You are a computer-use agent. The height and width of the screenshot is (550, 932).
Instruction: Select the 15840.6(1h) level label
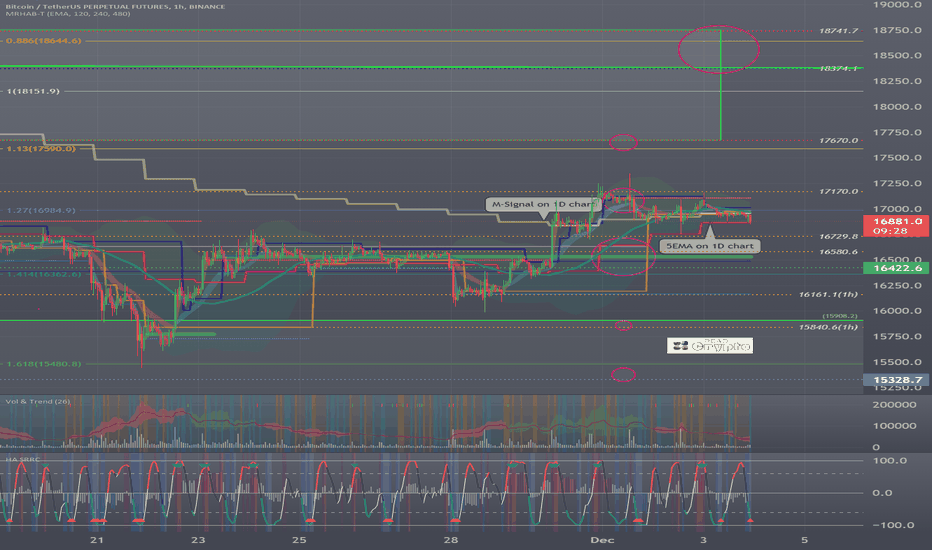pyautogui.click(x=829, y=327)
